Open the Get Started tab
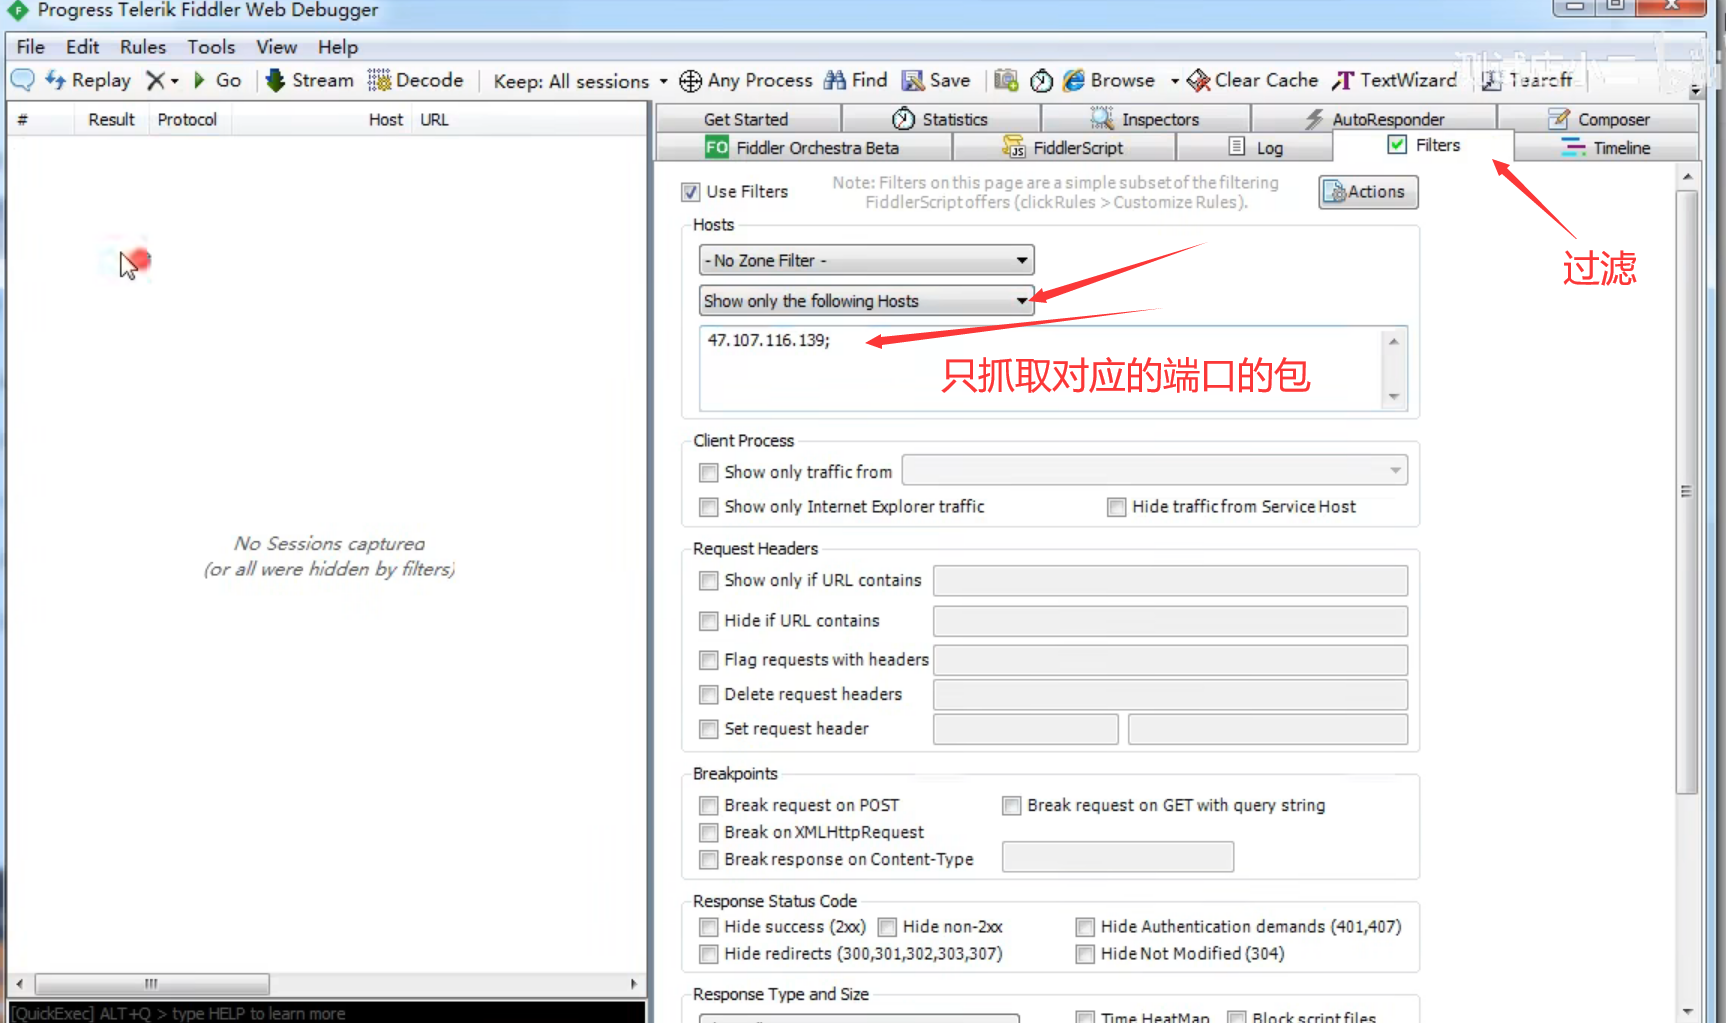Image resolution: width=1726 pixels, height=1023 pixels. tap(746, 119)
